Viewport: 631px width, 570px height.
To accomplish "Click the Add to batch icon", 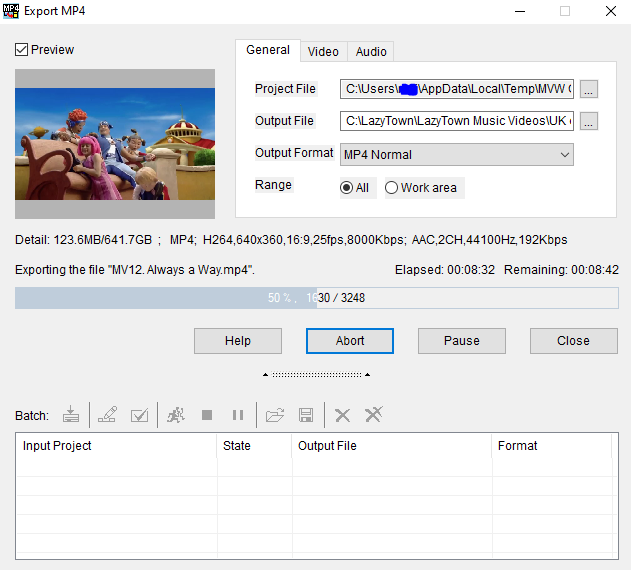I will pyautogui.click(x=71, y=415).
